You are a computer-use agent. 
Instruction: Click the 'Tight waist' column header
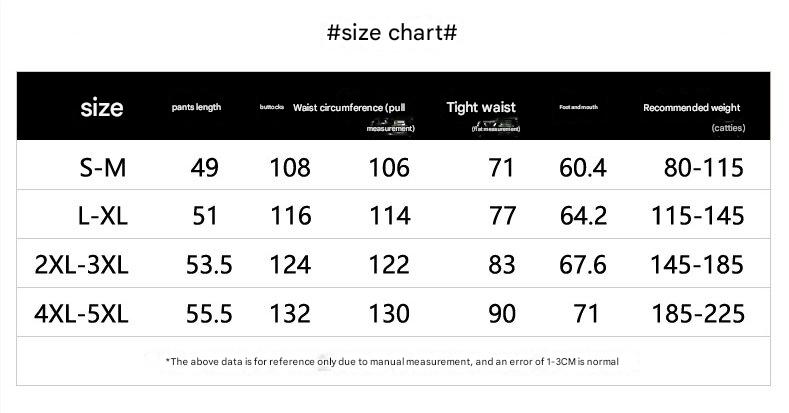pos(481,107)
